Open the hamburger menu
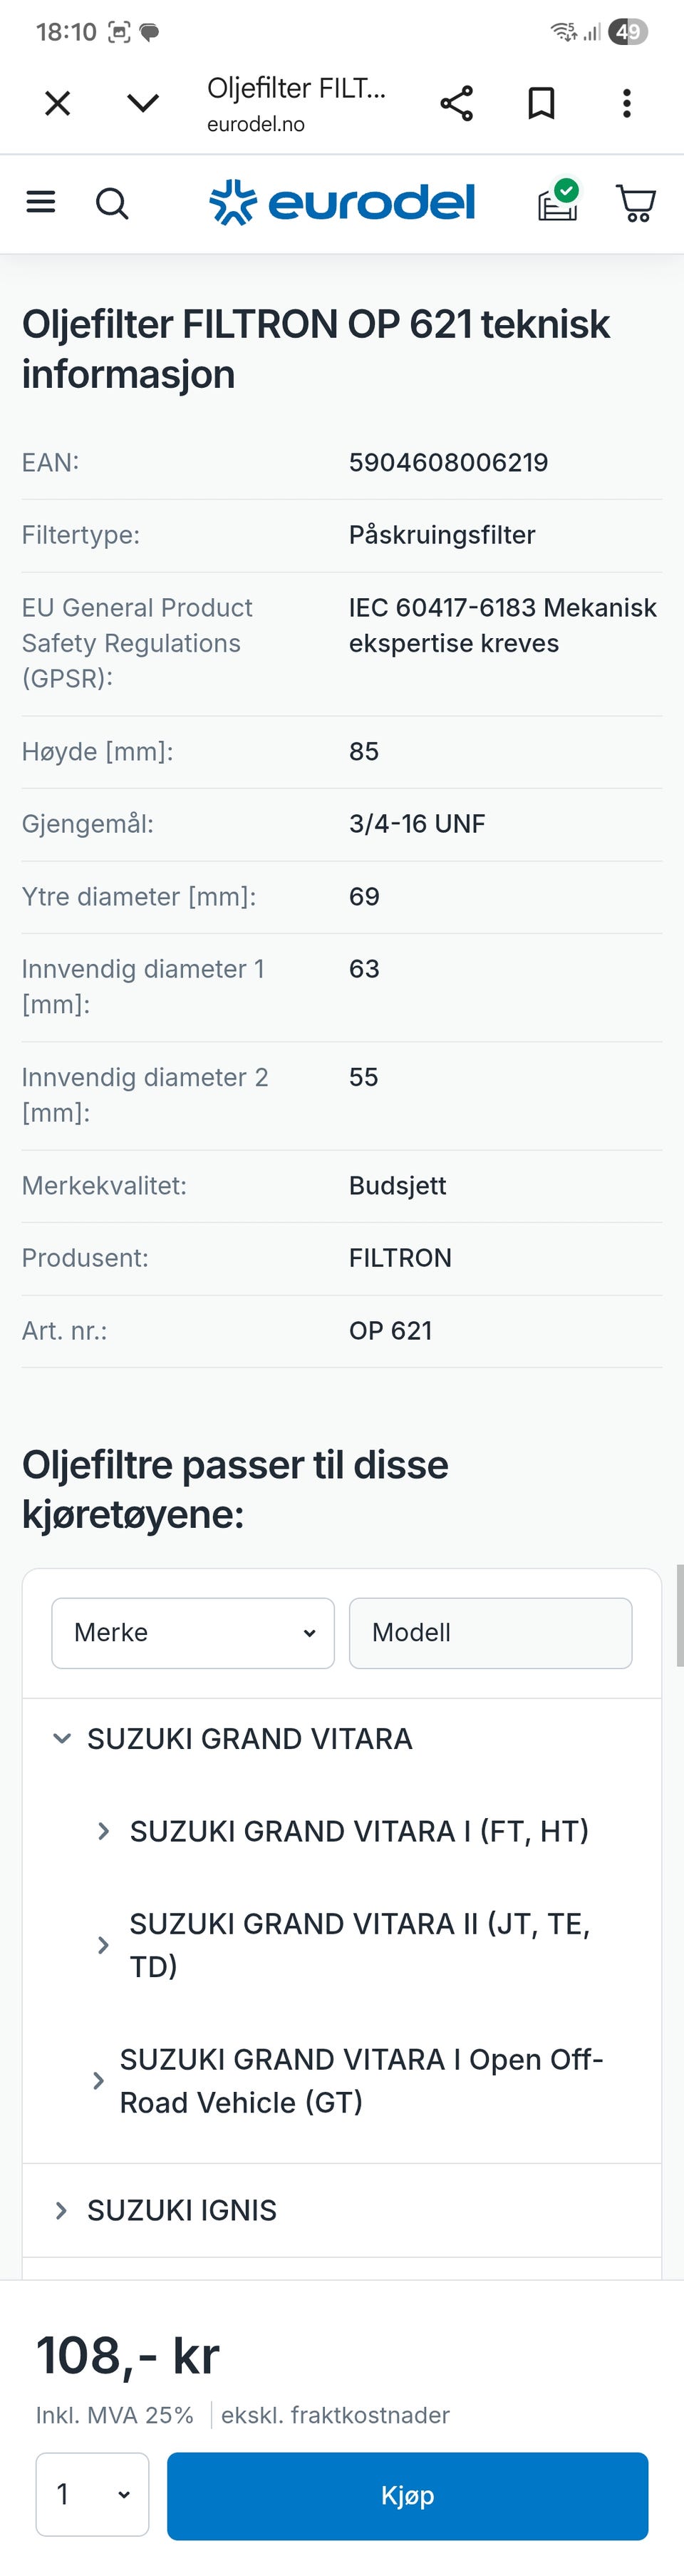The image size is (684, 2576). pos(40,203)
